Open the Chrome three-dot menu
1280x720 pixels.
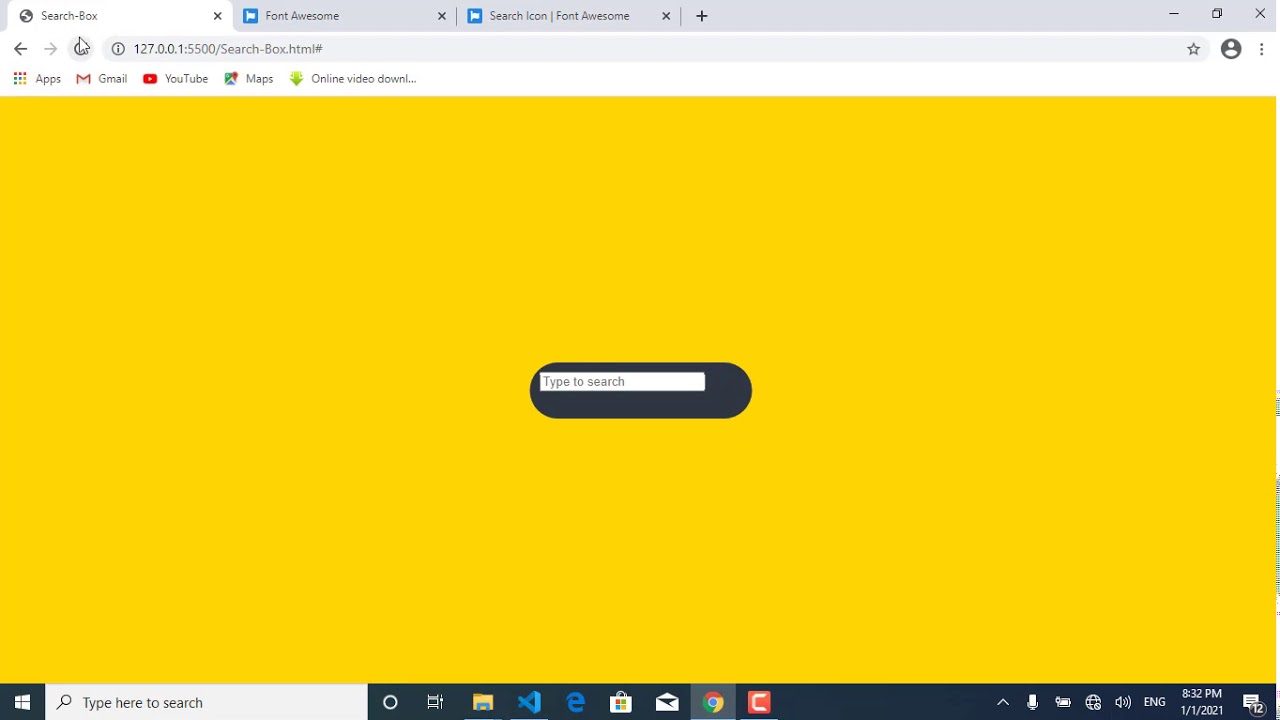pyautogui.click(x=1262, y=49)
